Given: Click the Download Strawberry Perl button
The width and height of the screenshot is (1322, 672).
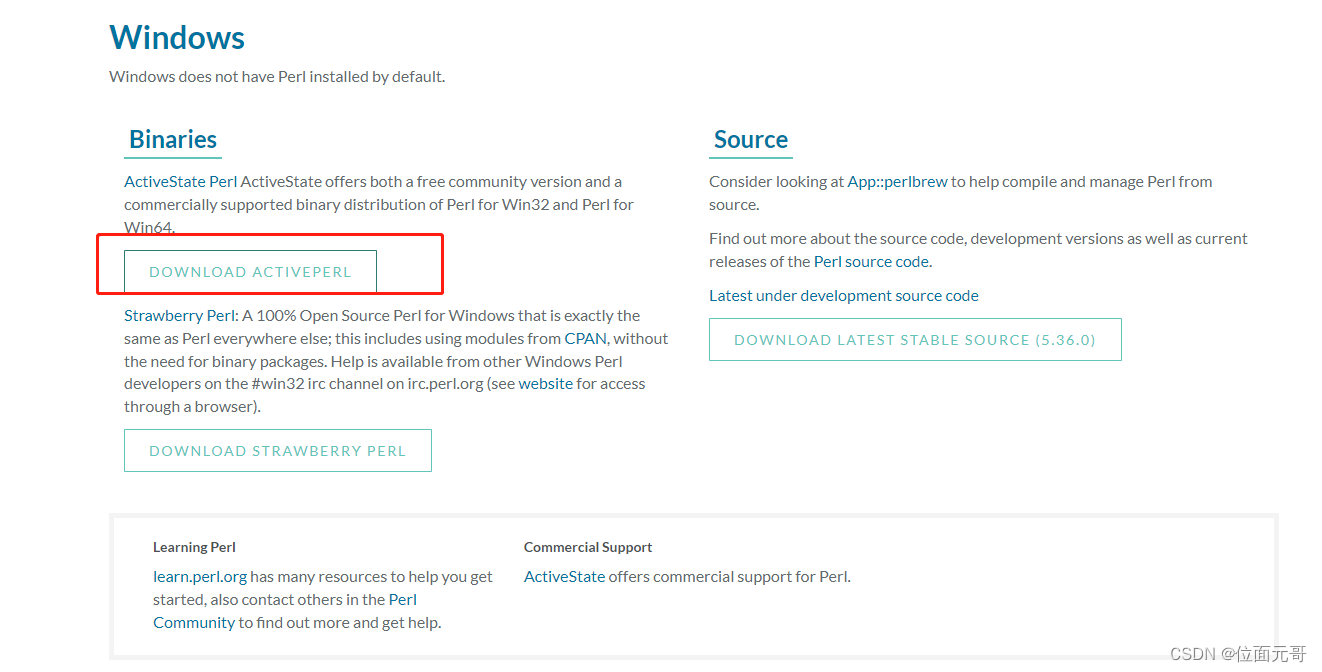Looking at the screenshot, I should pos(278,451).
